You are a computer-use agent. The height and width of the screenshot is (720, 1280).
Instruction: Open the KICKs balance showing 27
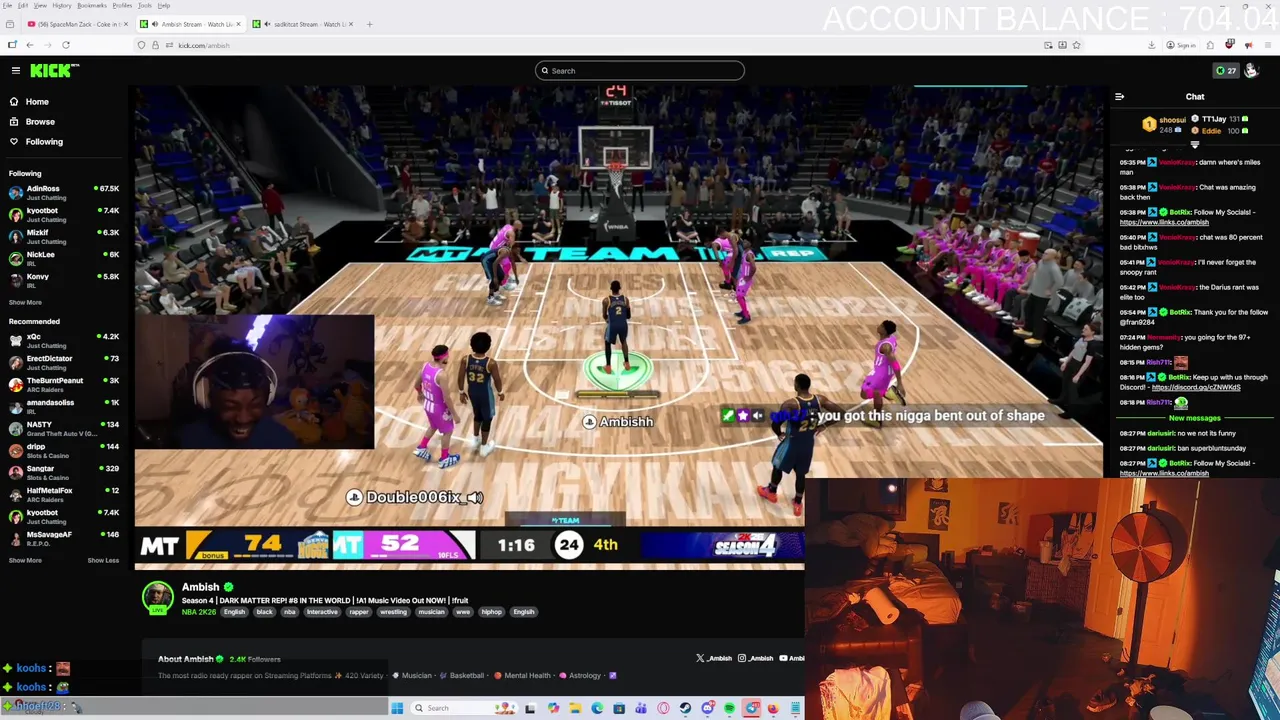tap(1226, 70)
